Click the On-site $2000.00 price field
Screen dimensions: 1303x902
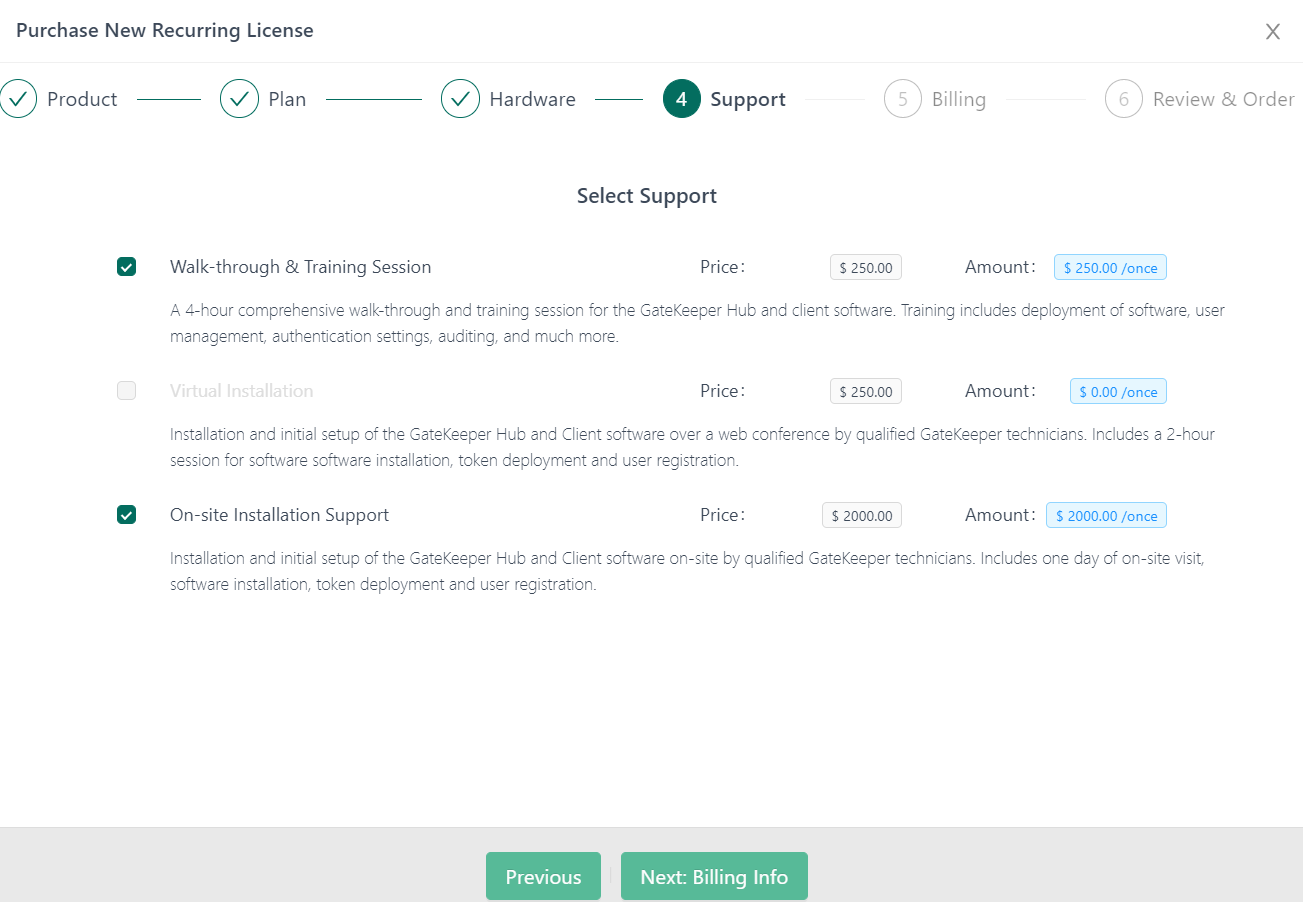tap(861, 516)
